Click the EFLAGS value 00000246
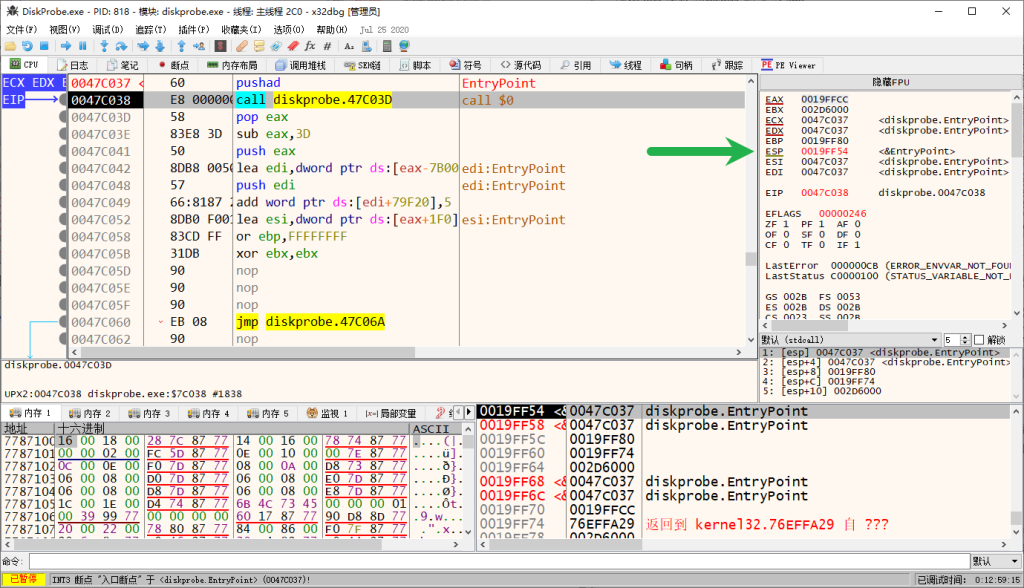 point(842,214)
